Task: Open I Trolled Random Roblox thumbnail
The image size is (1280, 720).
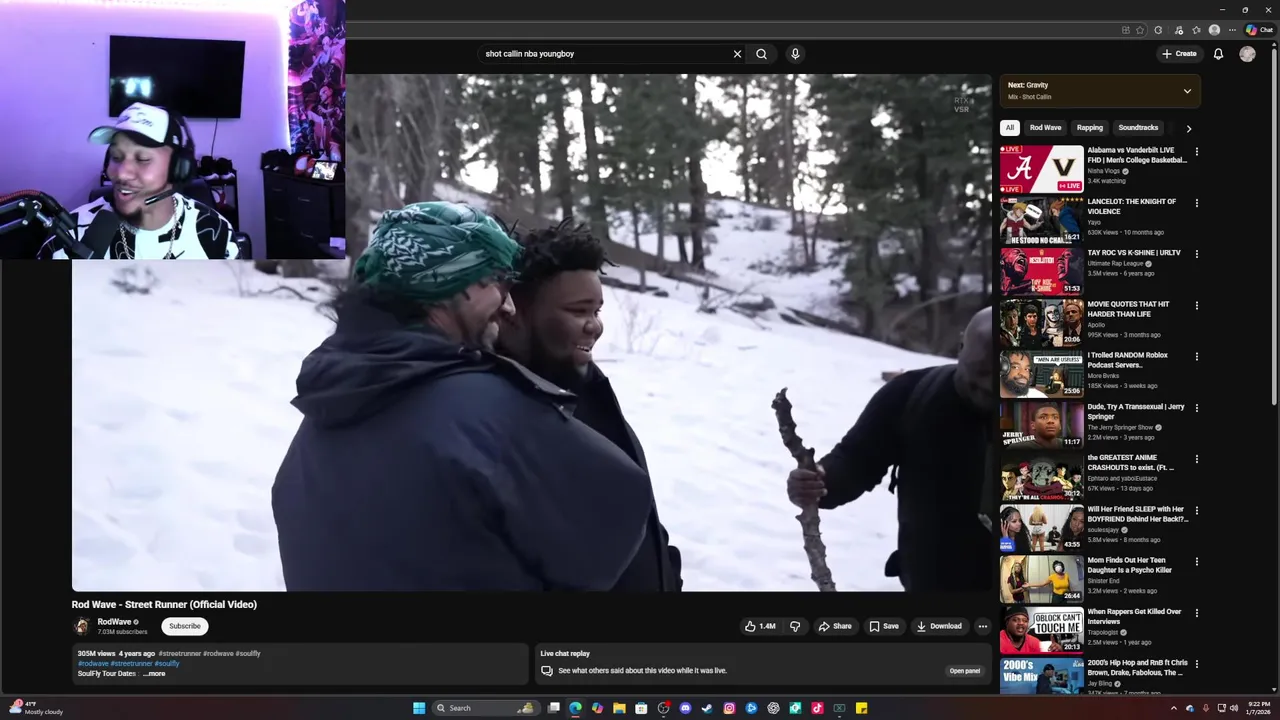Action: [1041, 374]
